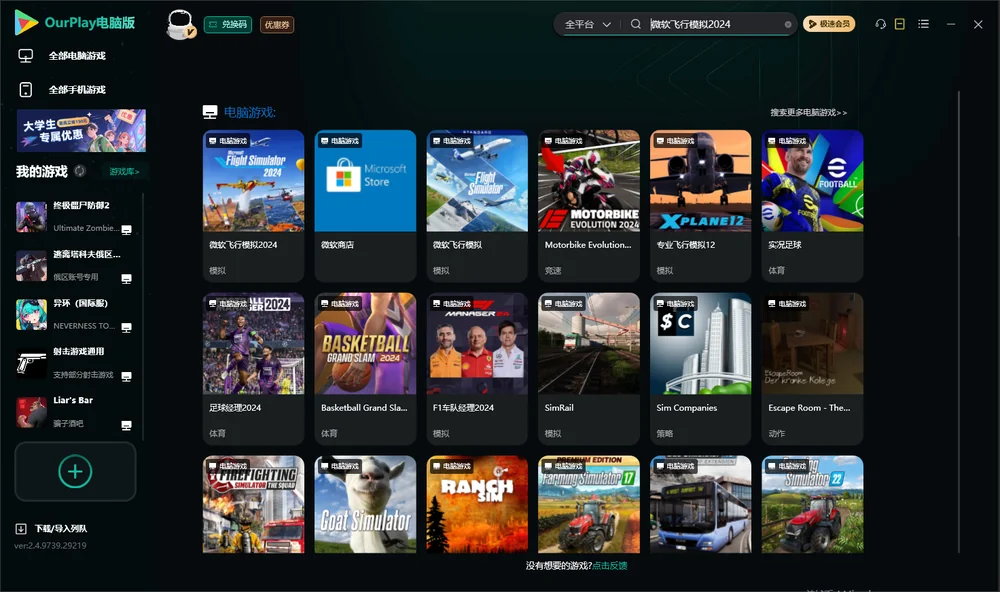Click 搜索更多电脑游戏>> link
The width and height of the screenshot is (1000, 592).
808,112
